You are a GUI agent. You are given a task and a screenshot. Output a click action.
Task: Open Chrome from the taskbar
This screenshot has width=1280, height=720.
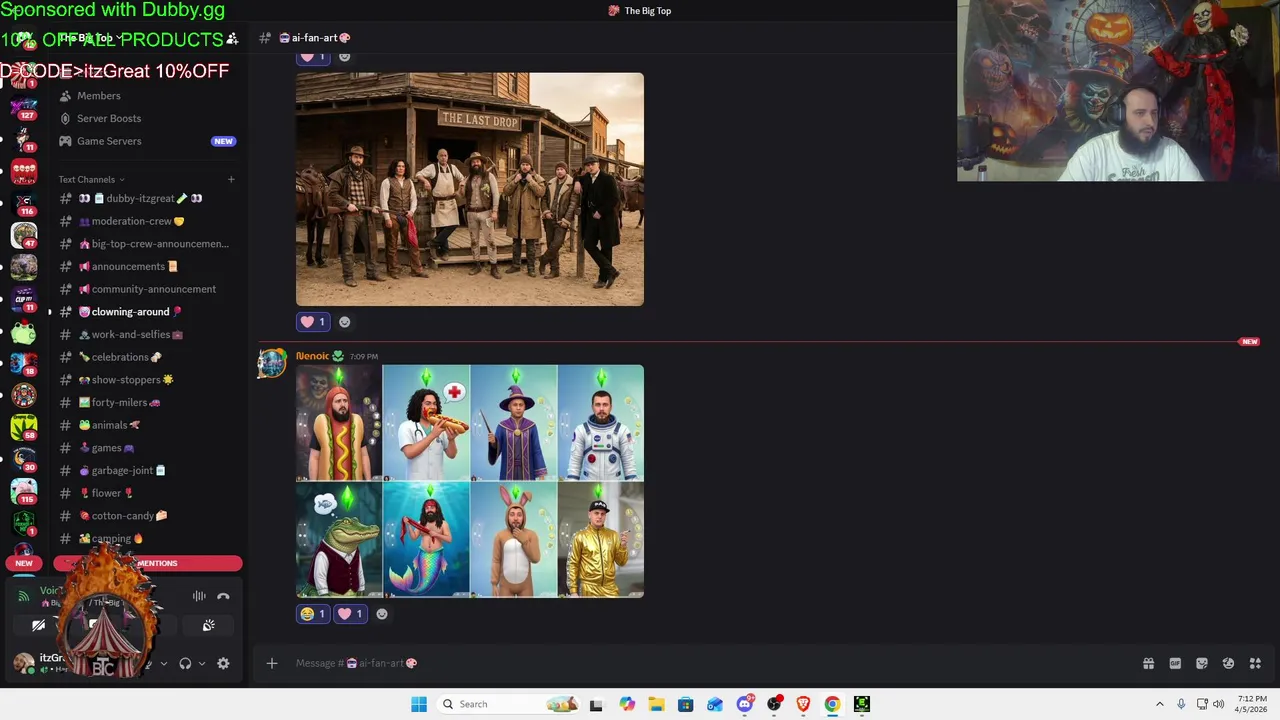[x=832, y=704]
